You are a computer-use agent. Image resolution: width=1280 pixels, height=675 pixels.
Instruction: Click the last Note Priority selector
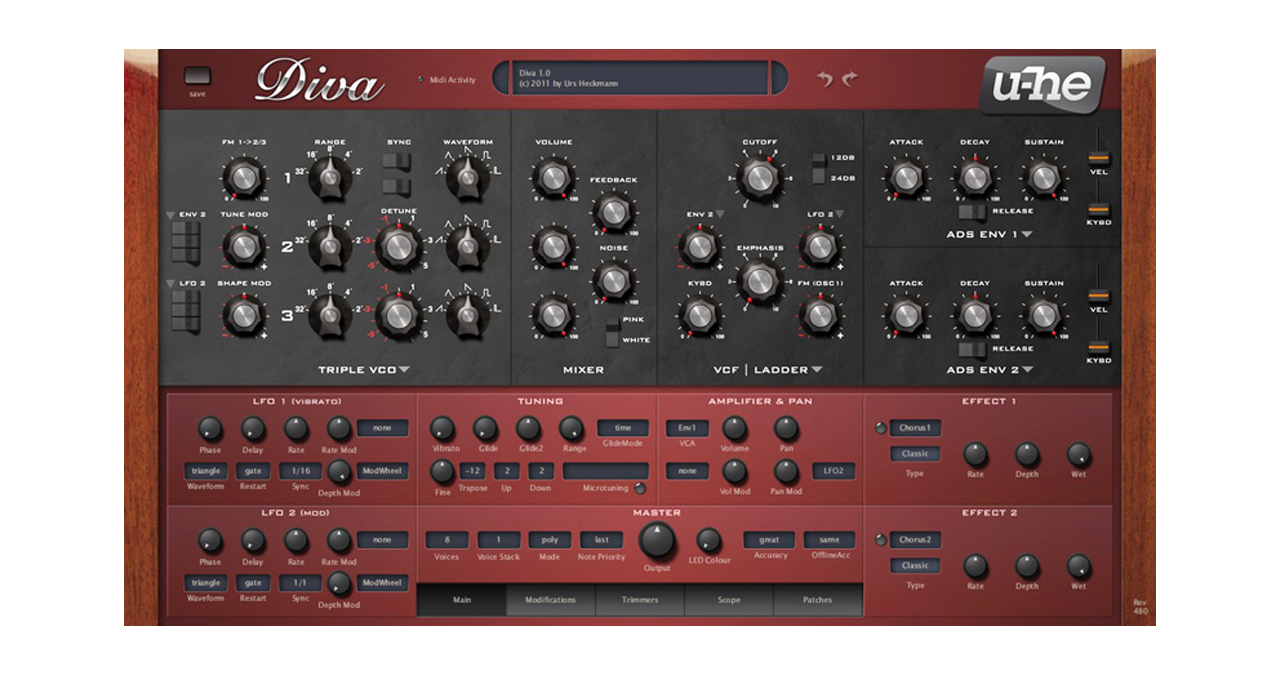602,540
